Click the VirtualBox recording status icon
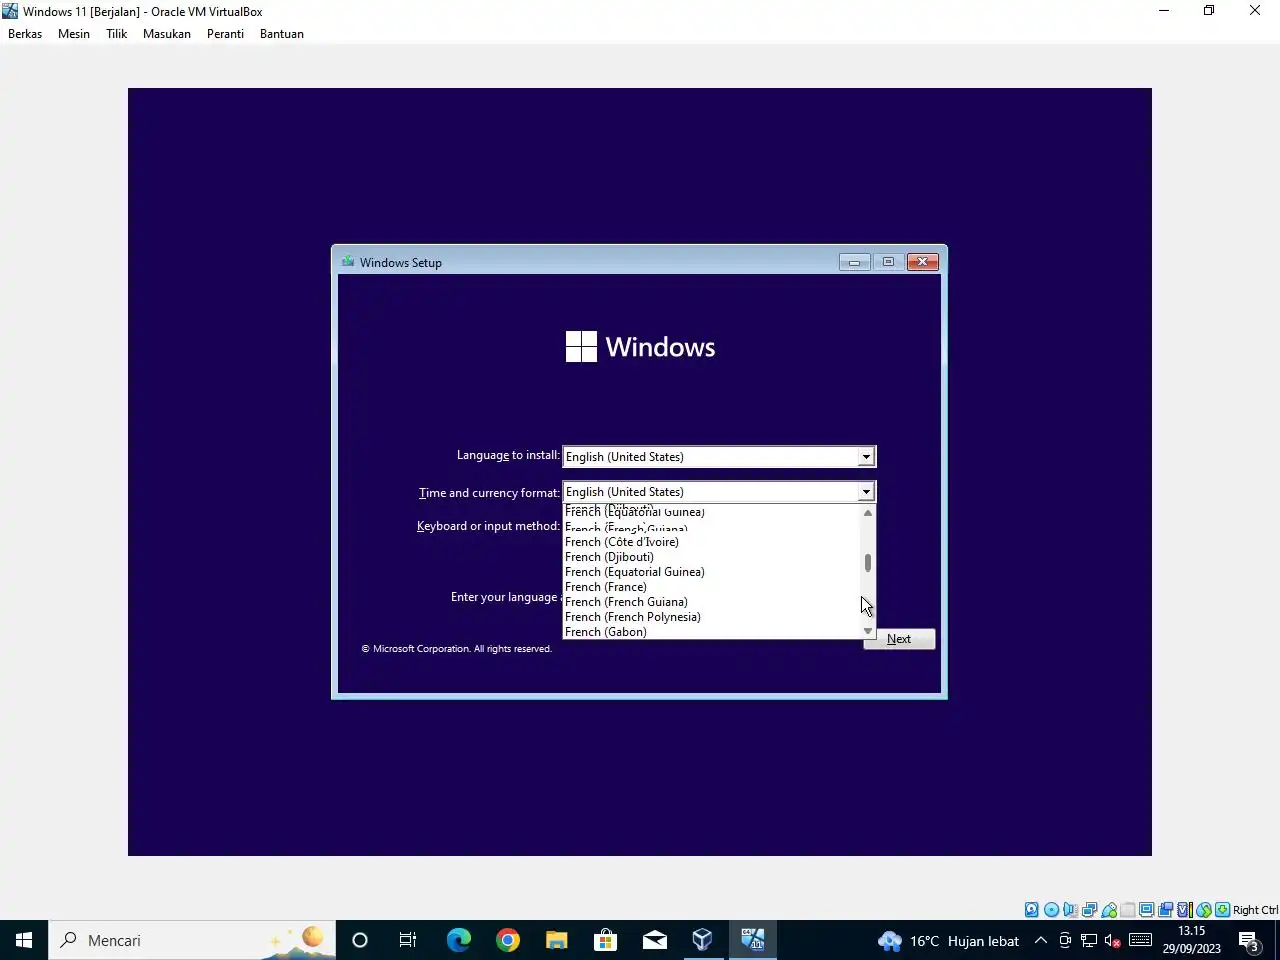 point(1166,910)
